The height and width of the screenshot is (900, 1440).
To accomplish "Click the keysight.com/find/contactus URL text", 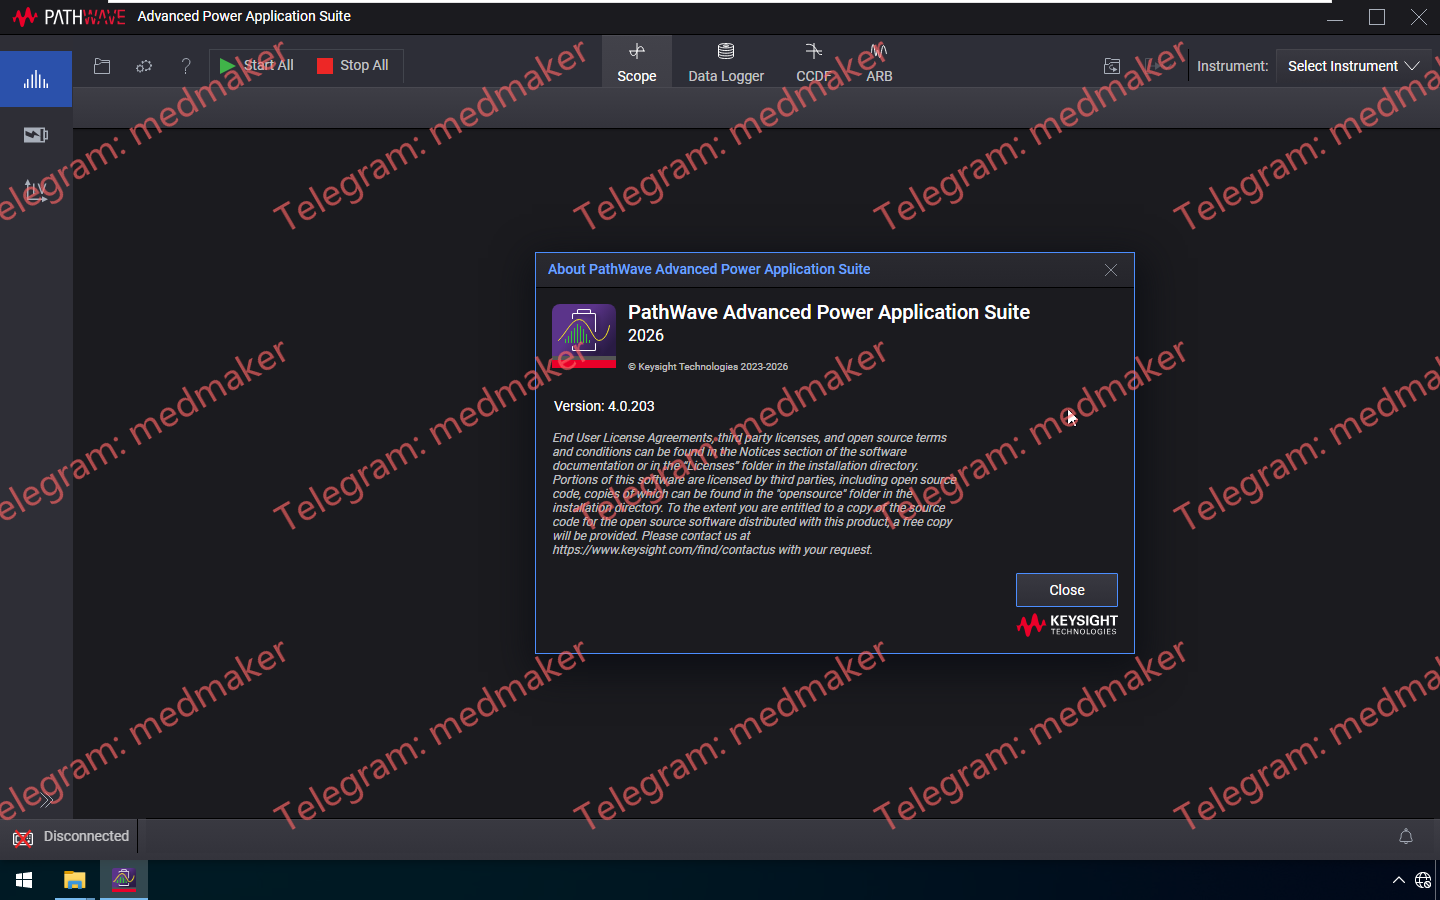I will click(x=664, y=550).
